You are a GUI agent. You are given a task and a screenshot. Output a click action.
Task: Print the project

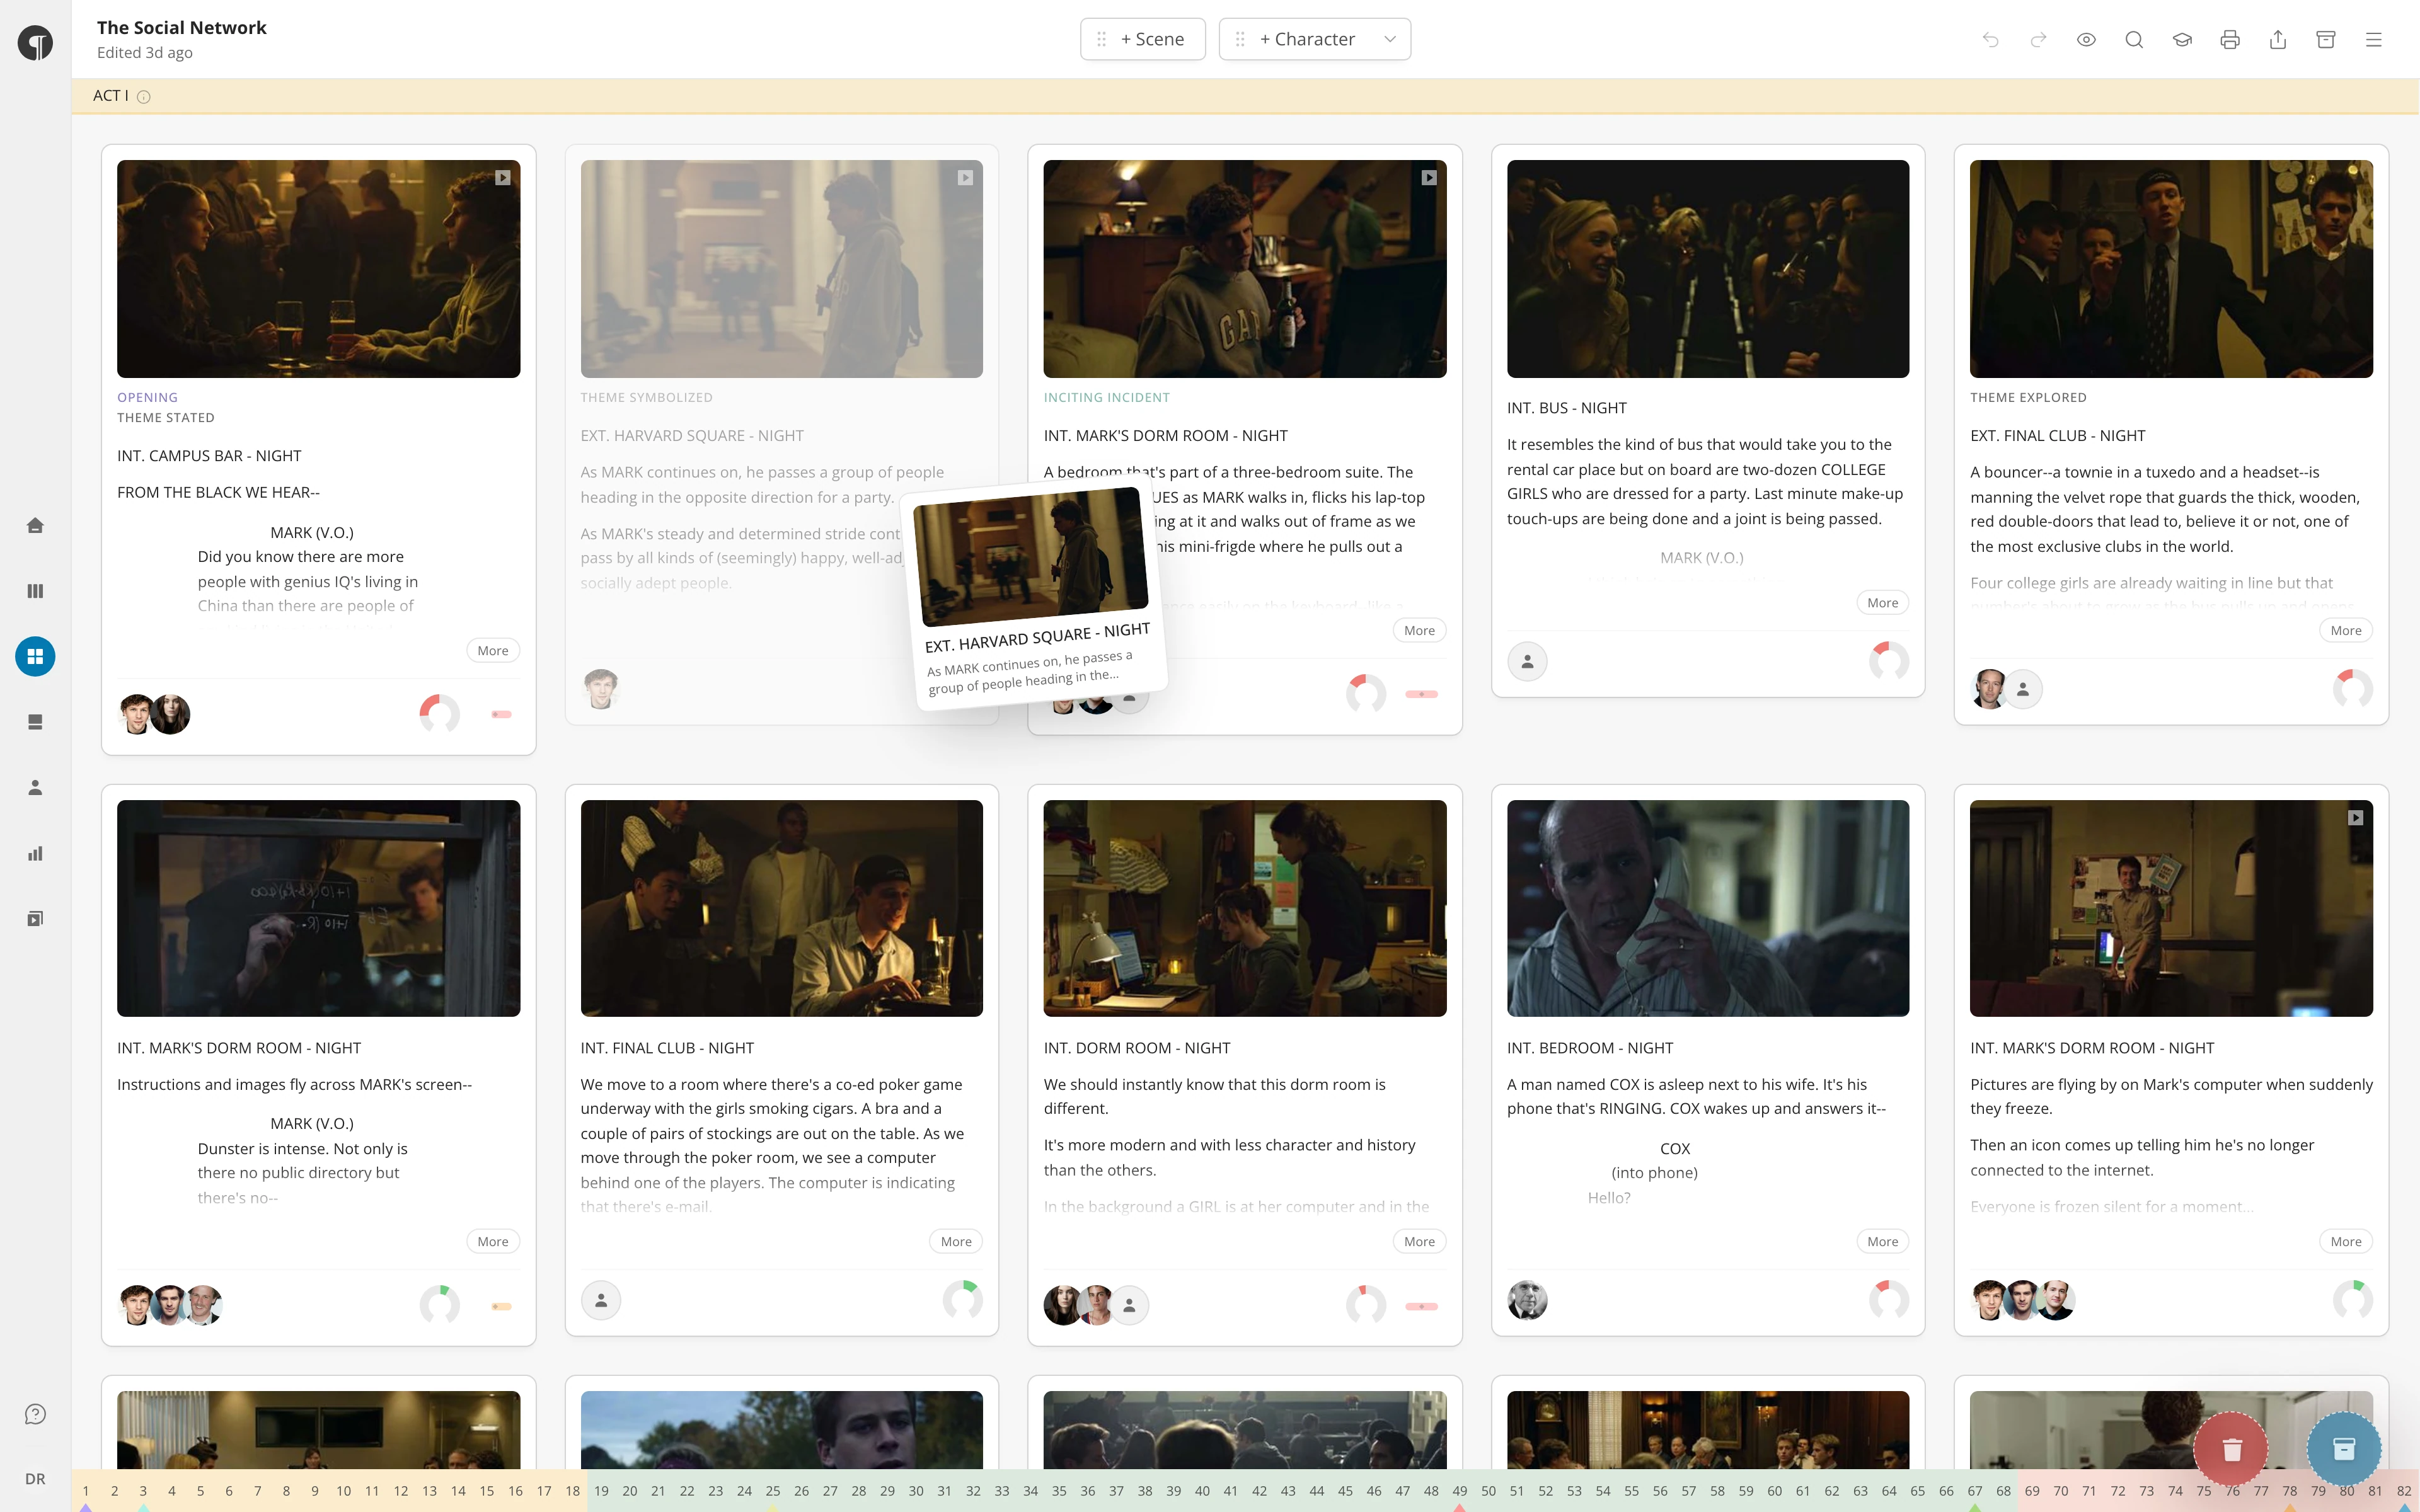point(2230,39)
